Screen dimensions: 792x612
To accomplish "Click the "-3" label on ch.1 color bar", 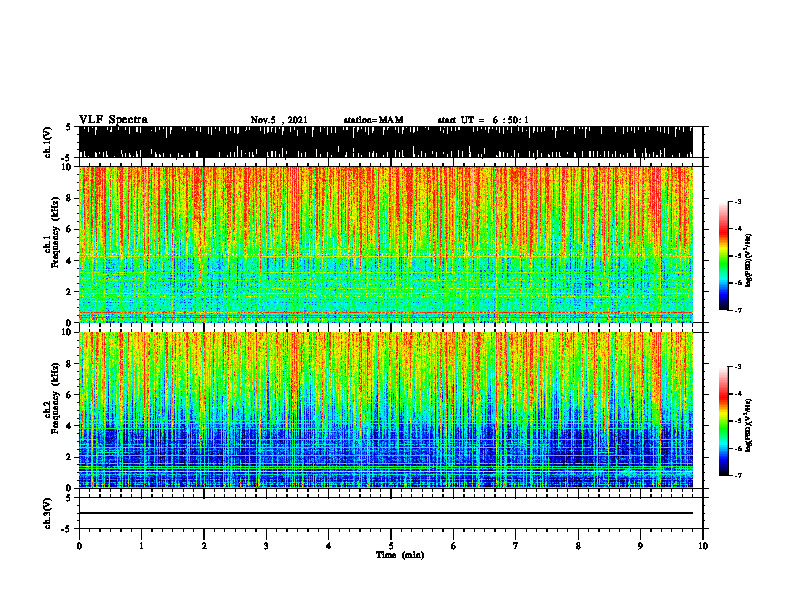I will point(738,202).
